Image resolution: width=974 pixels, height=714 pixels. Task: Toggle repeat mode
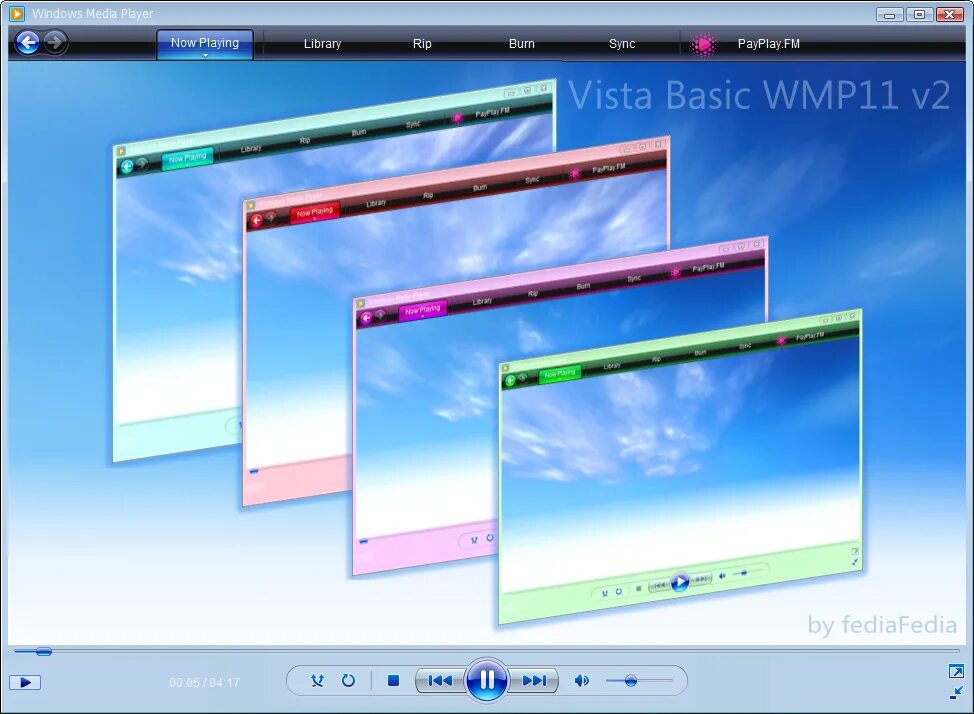[x=348, y=680]
